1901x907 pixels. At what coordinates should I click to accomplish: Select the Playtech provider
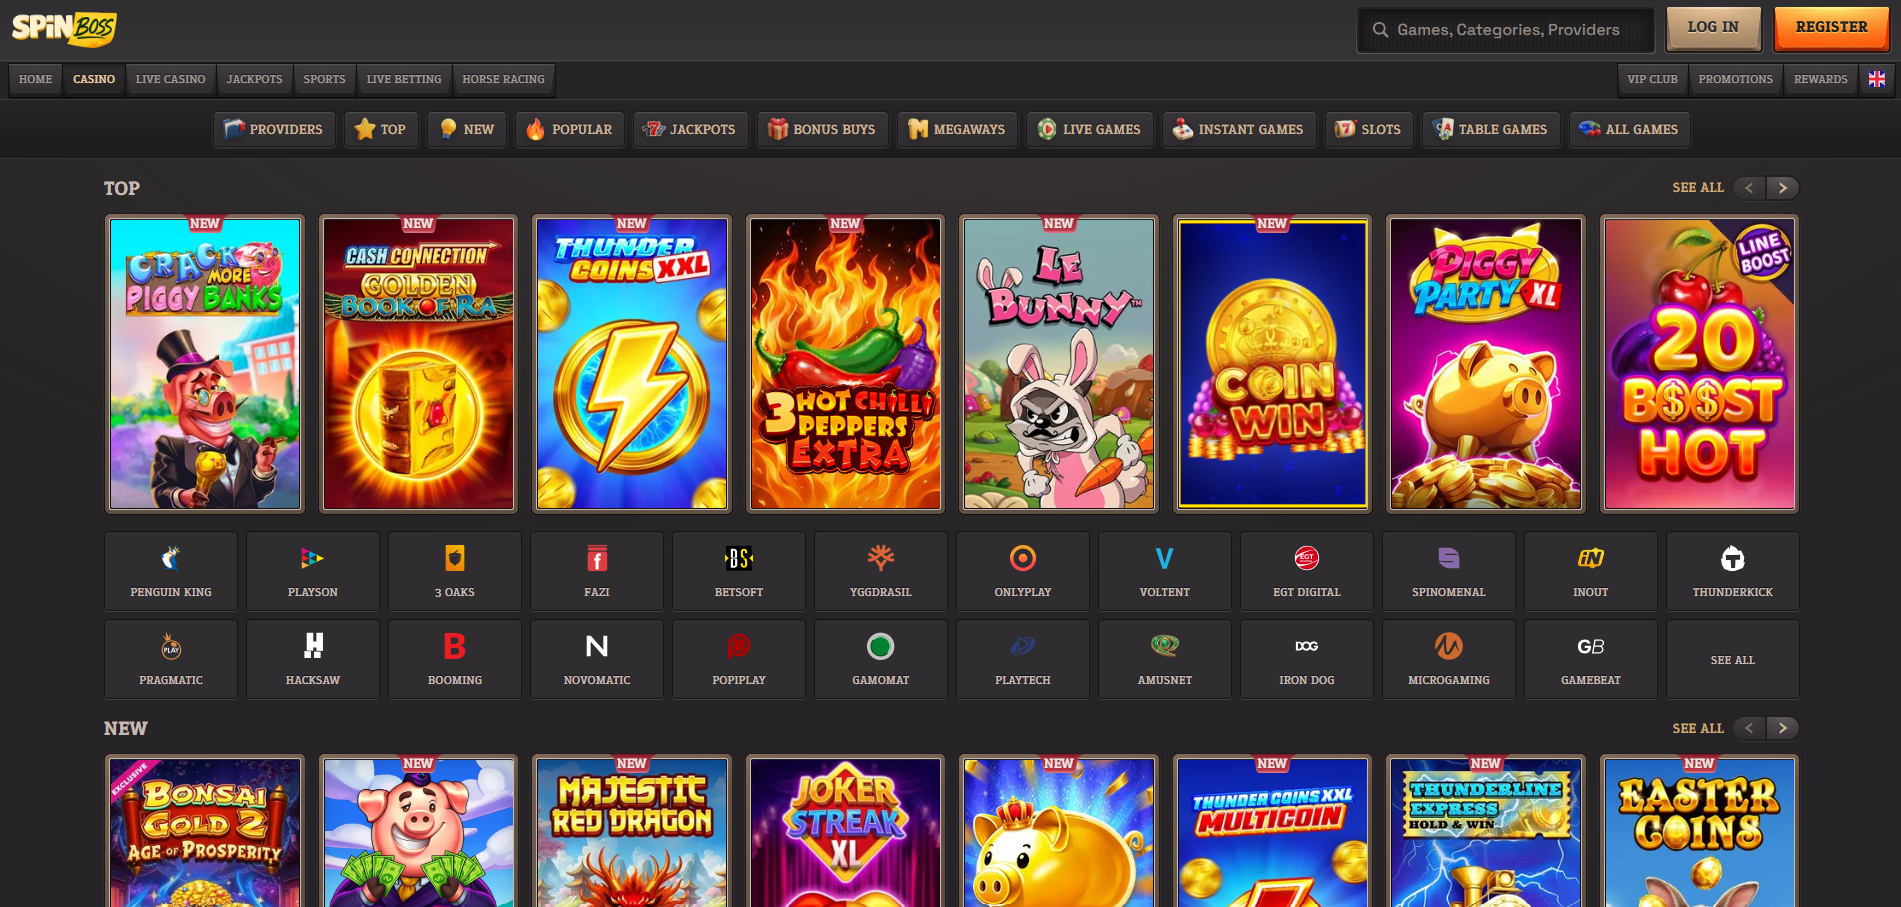tap(1023, 659)
